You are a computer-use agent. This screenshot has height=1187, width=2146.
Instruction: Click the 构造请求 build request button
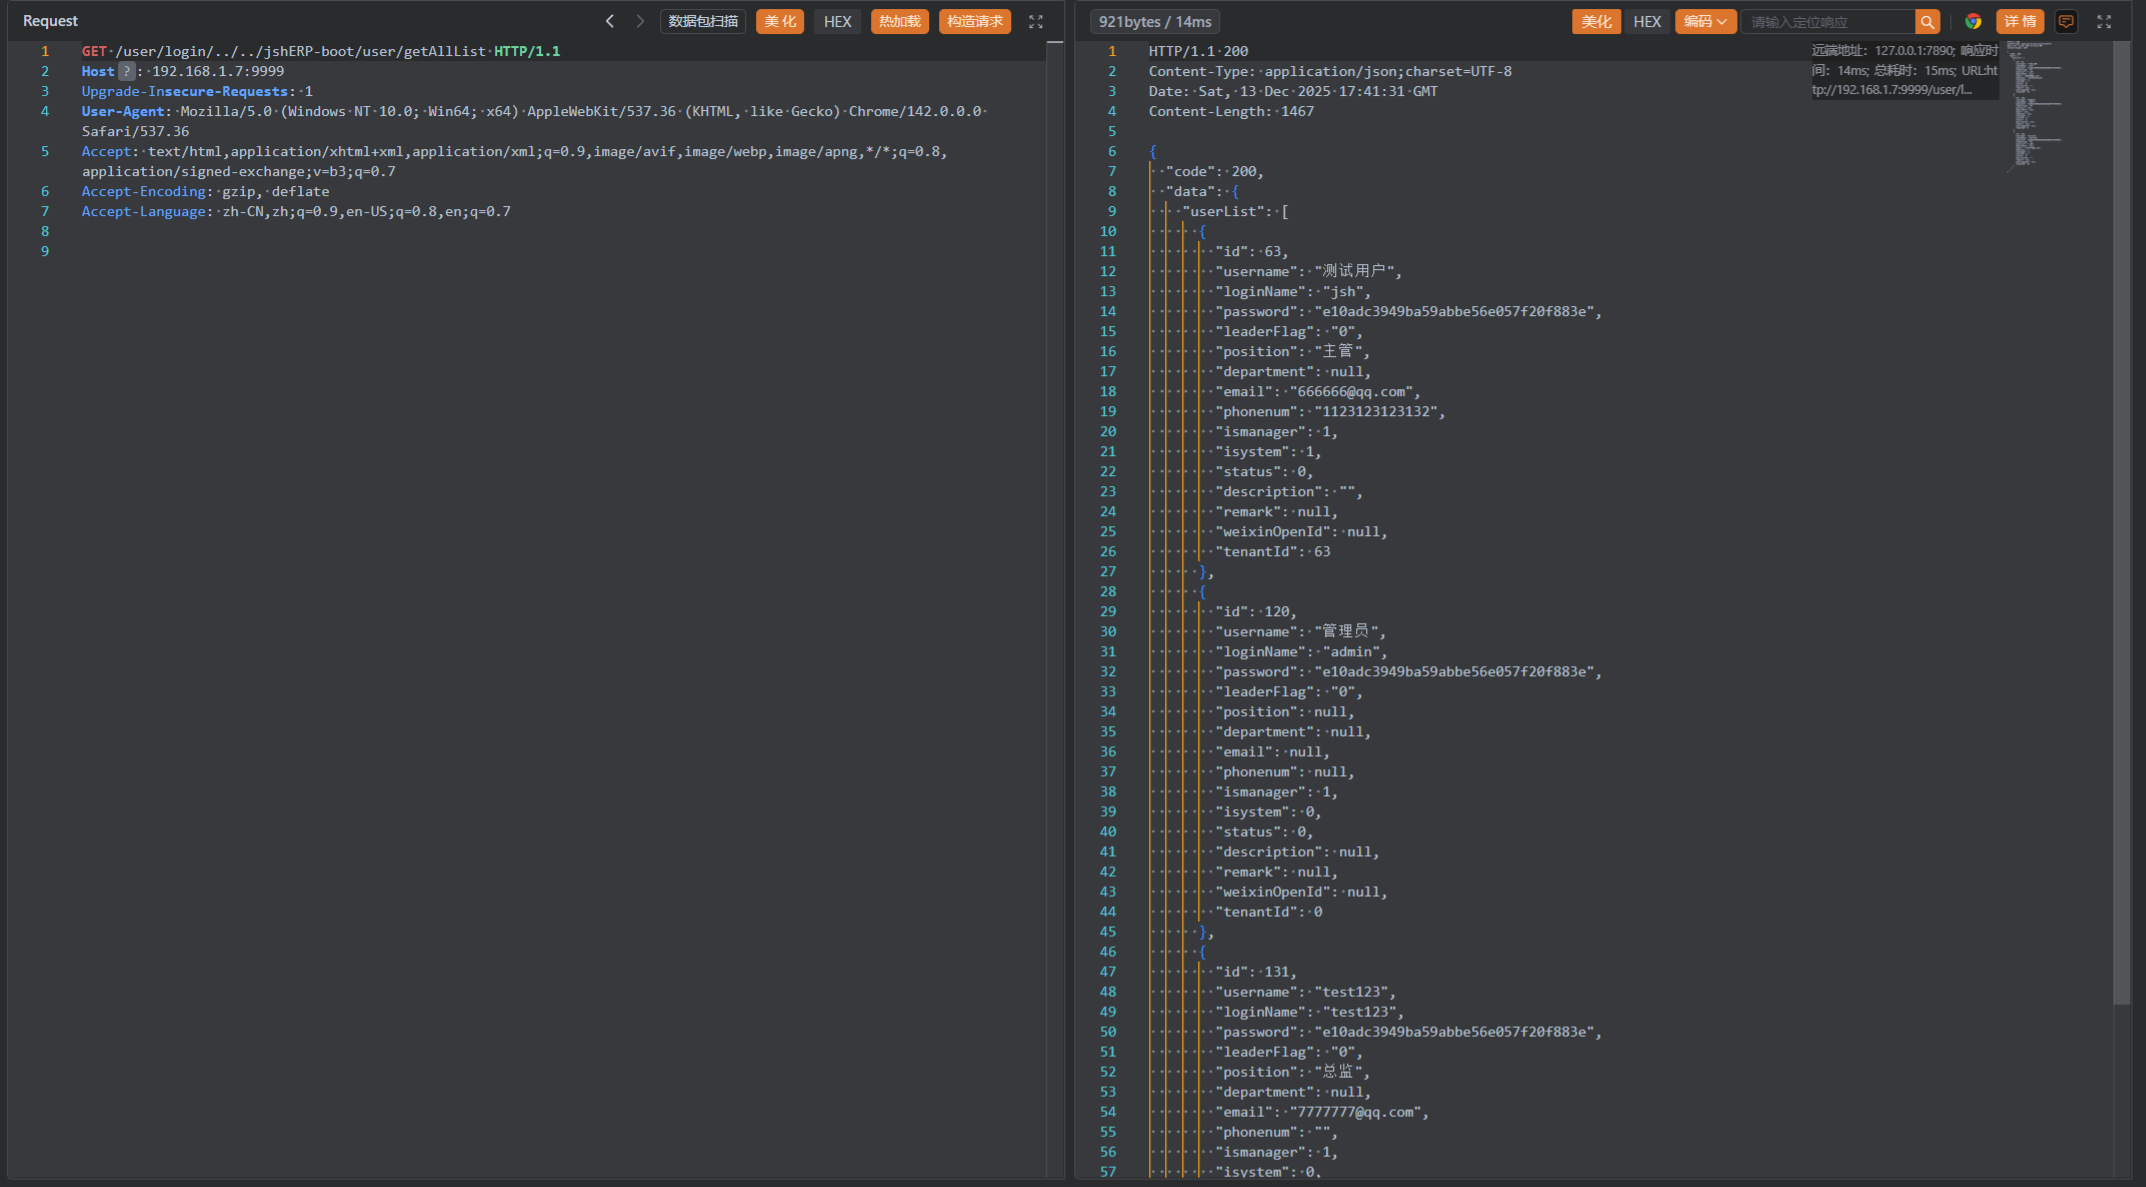pyautogui.click(x=975, y=21)
